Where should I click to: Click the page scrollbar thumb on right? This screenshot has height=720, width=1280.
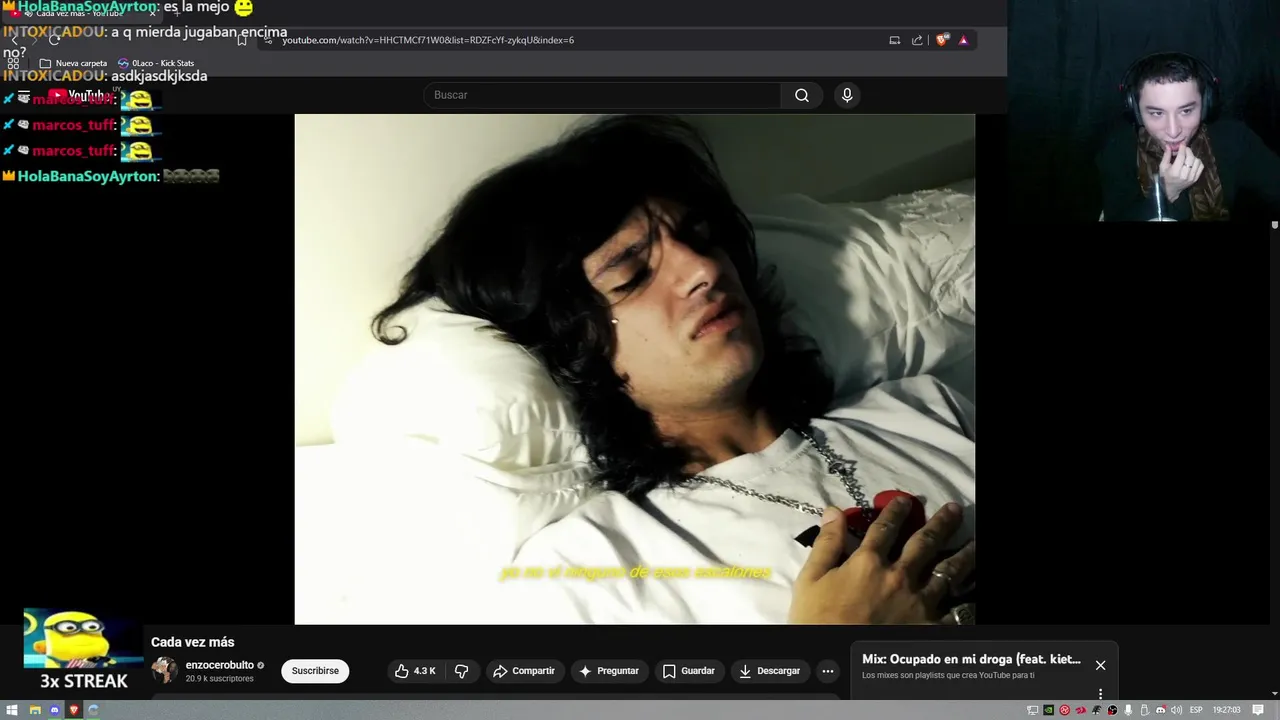pyautogui.click(x=1275, y=226)
